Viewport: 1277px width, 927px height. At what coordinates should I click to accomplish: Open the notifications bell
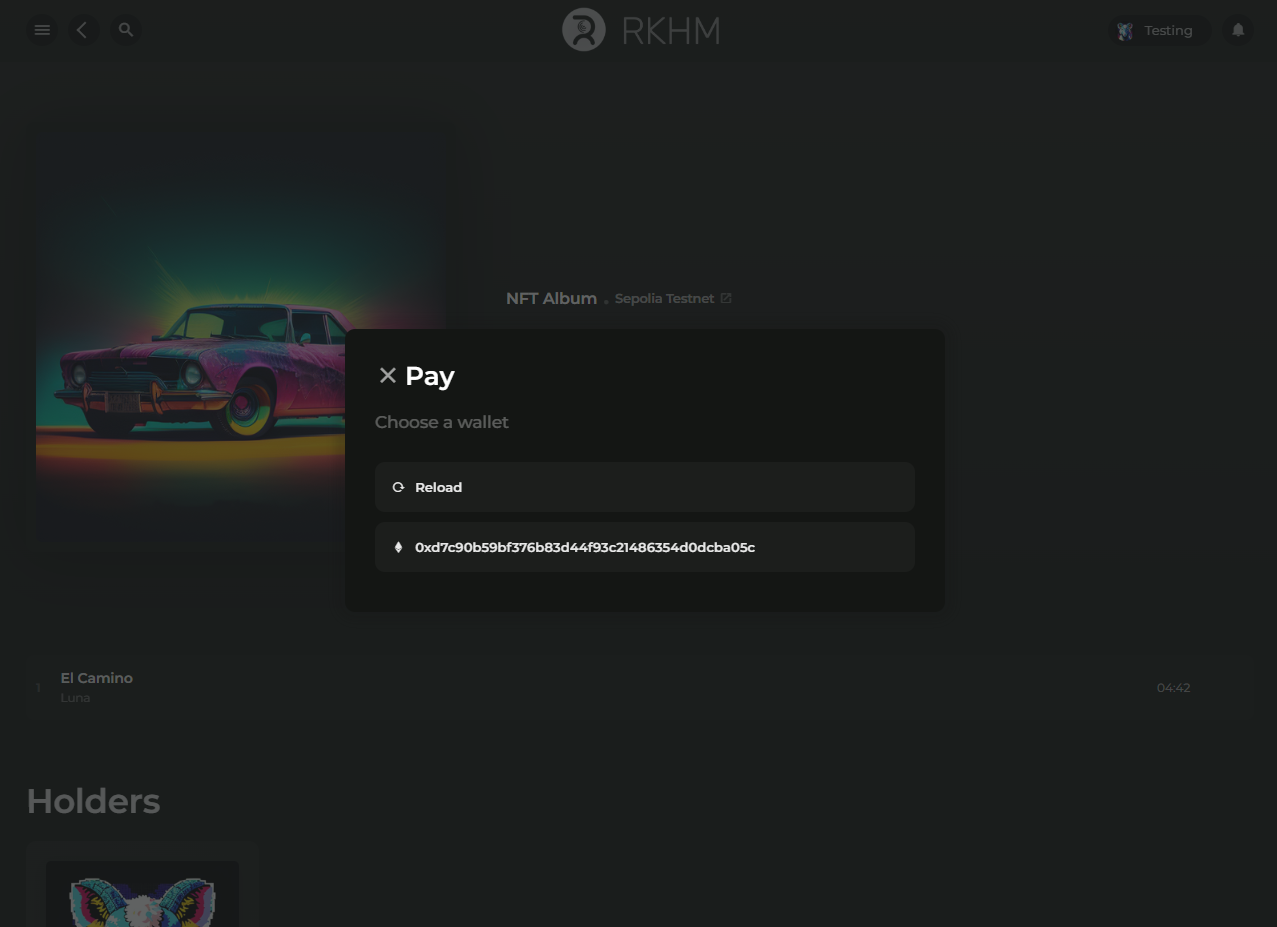1237,29
